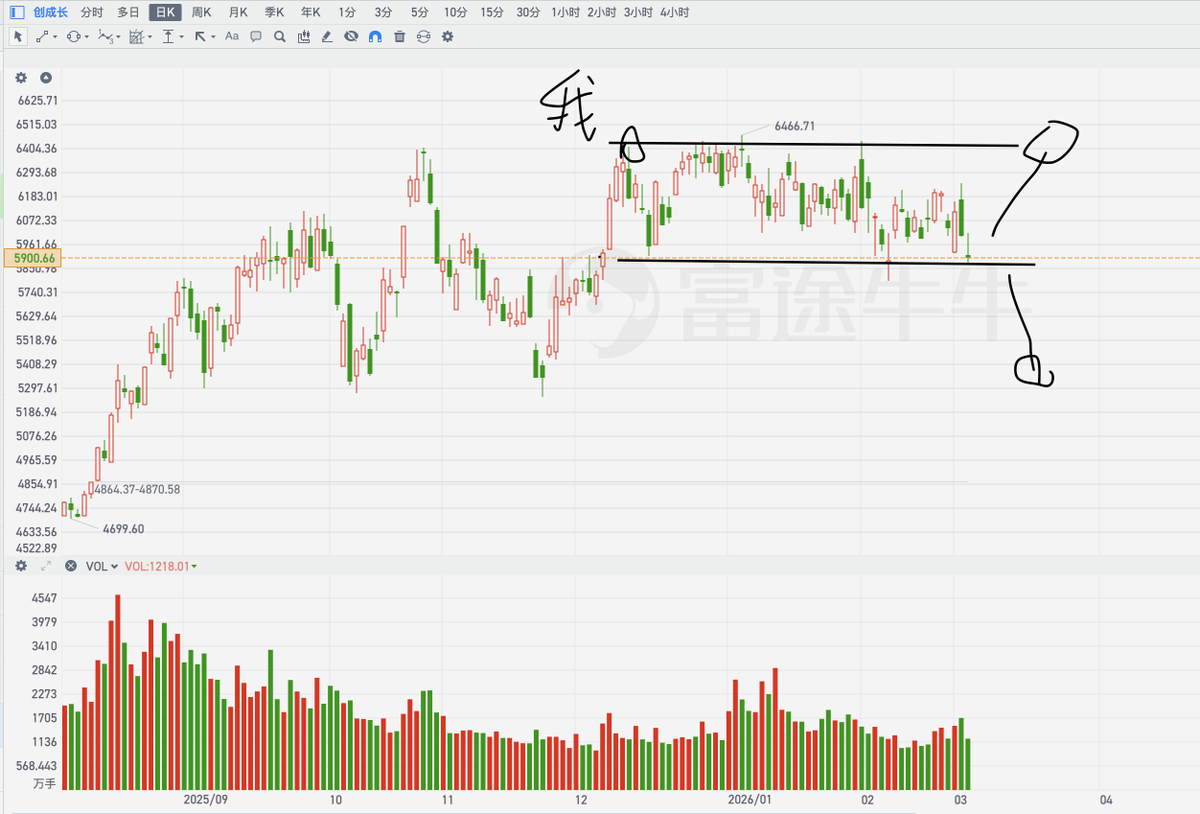Select the wave pattern drawing tool
Viewport: 1200px width, 814px height.
[x=106, y=36]
